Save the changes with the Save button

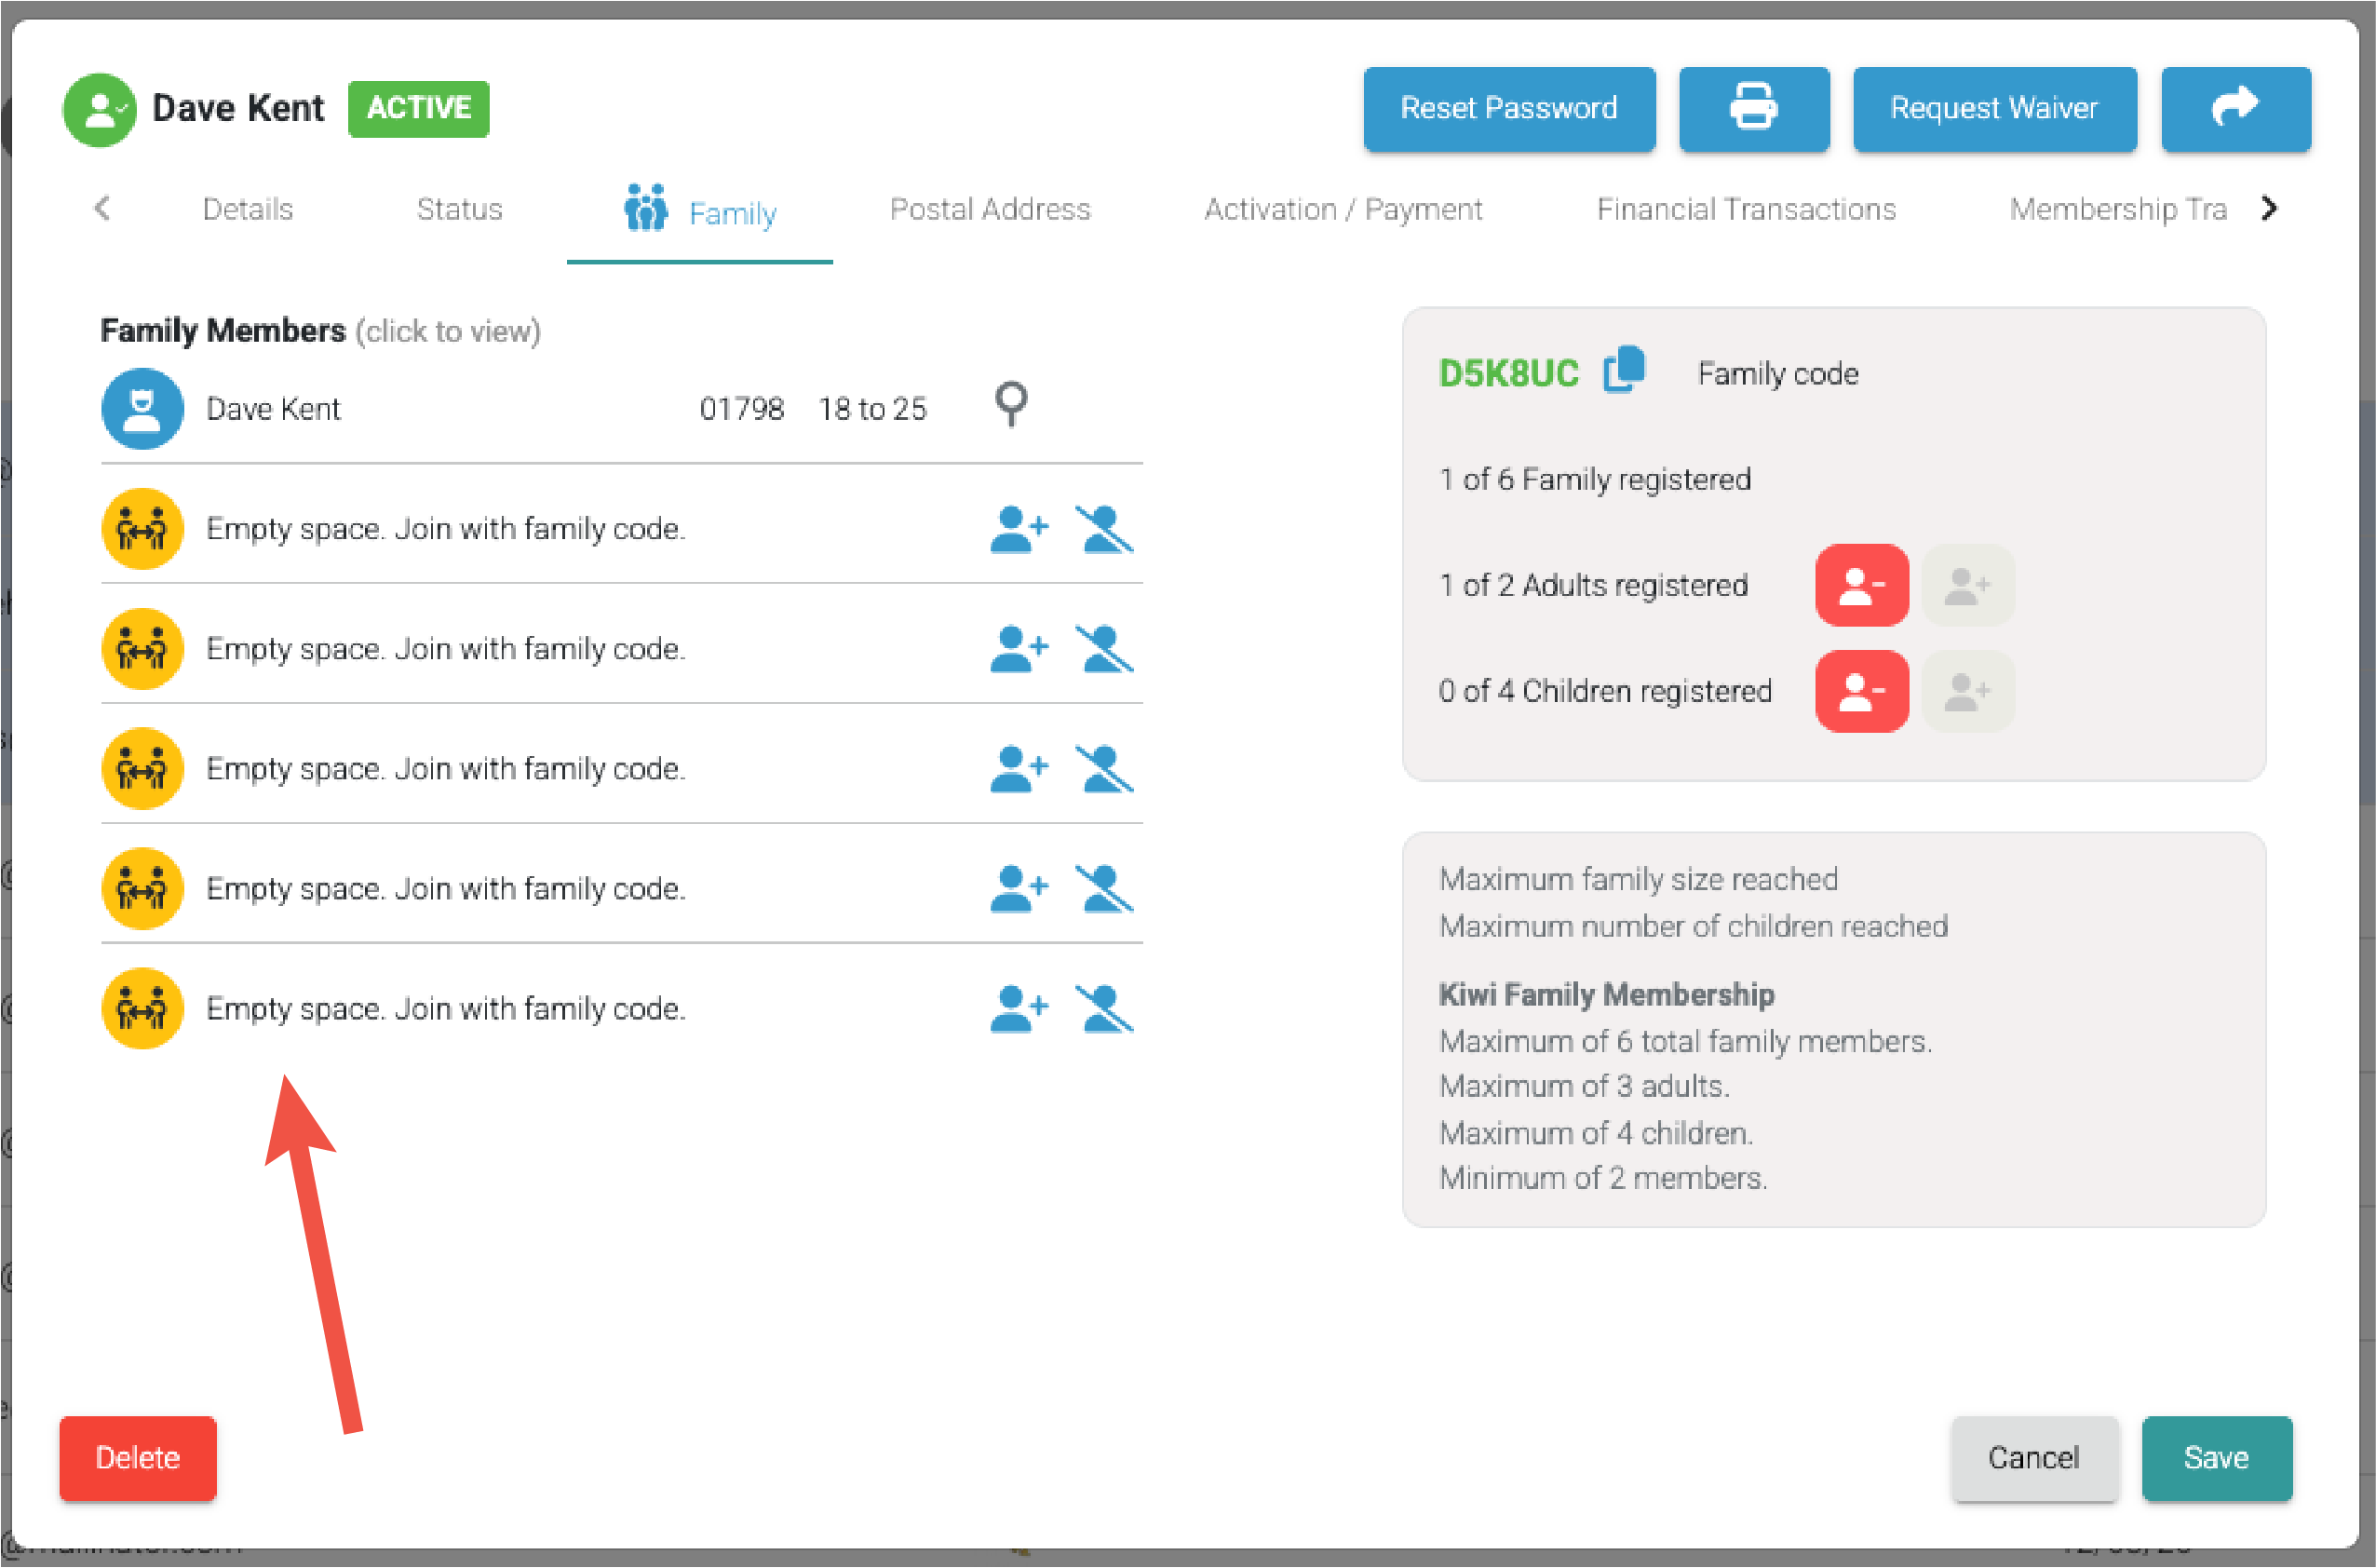[x=2215, y=1457]
